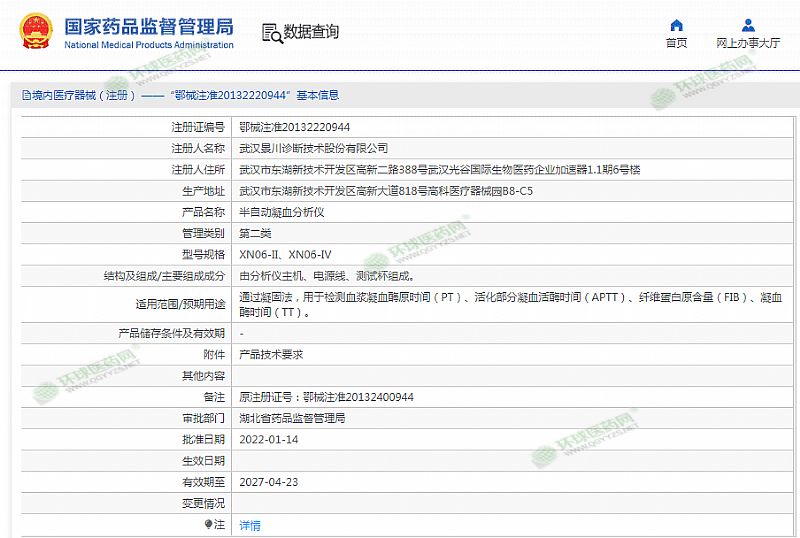Click the data query magnifier icon

(271, 32)
